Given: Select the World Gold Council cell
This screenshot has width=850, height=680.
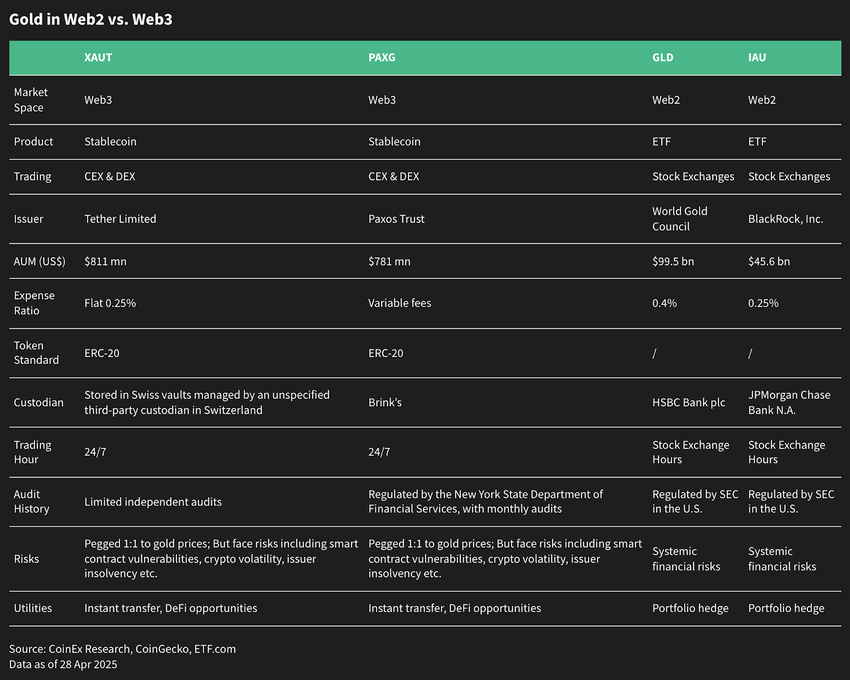Looking at the screenshot, I should click(680, 219).
